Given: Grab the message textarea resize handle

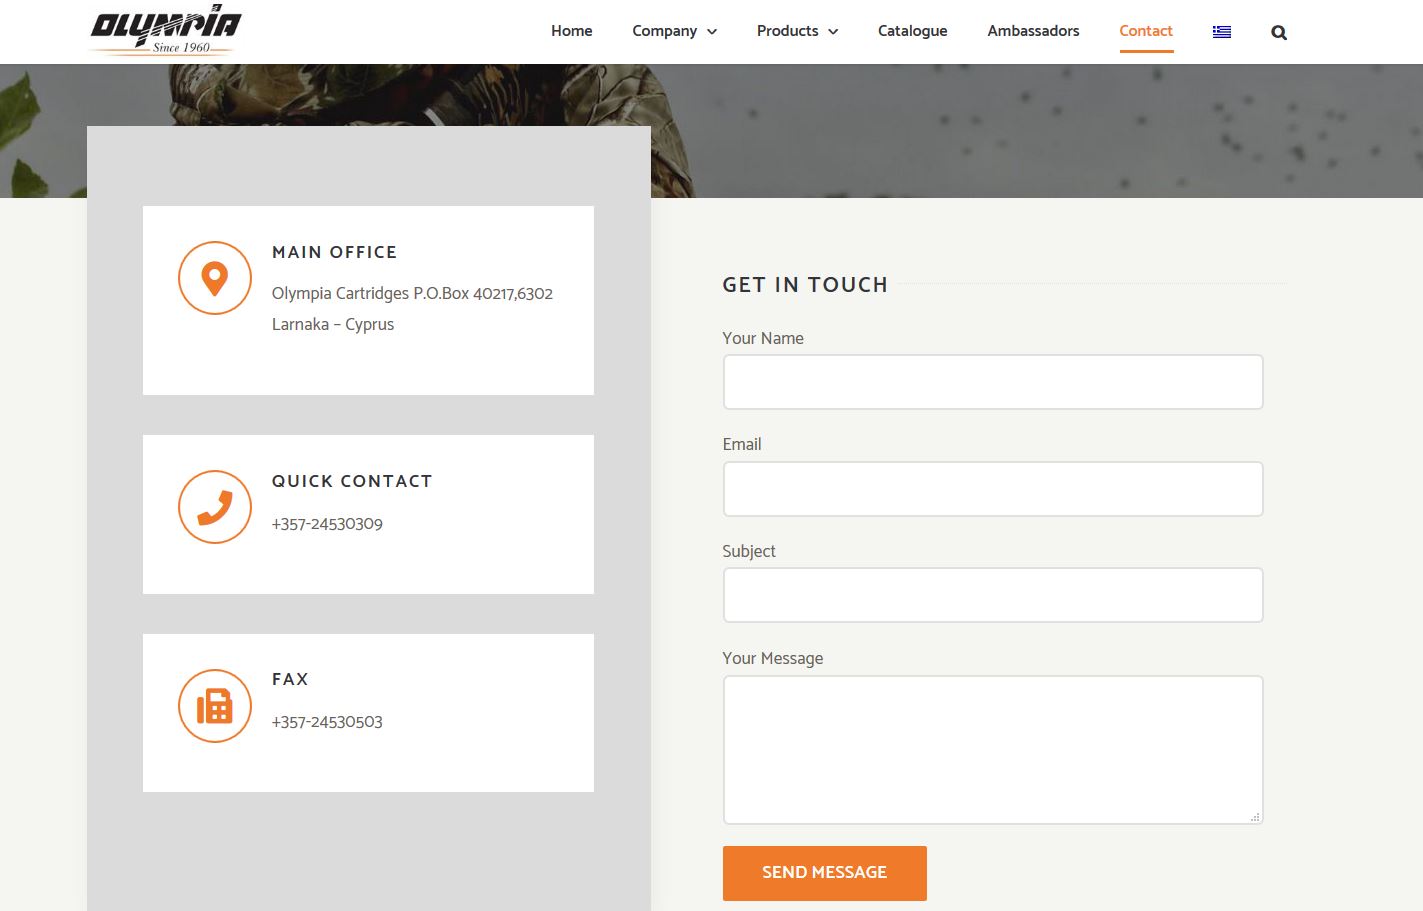Looking at the screenshot, I should coord(1255,817).
